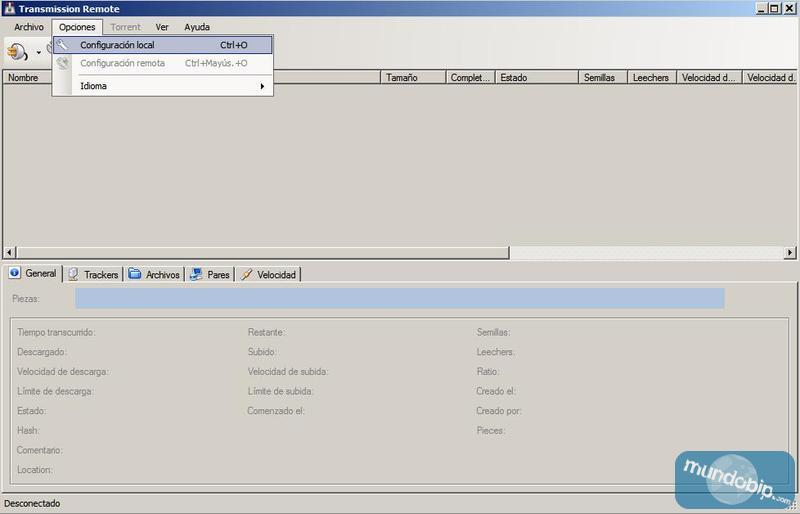Click the connect plug toolbar icon

point(18,52)
